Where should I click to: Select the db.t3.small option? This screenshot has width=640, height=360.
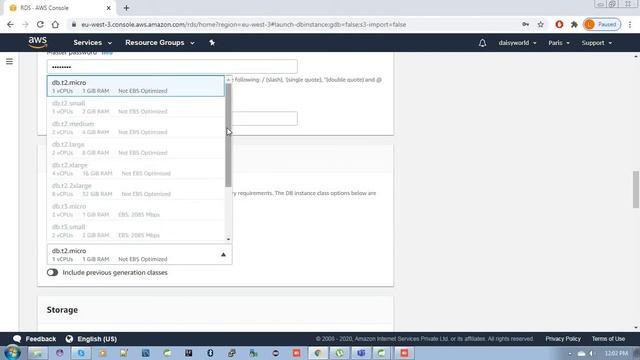pyautogui.click(x=136, y=231)
